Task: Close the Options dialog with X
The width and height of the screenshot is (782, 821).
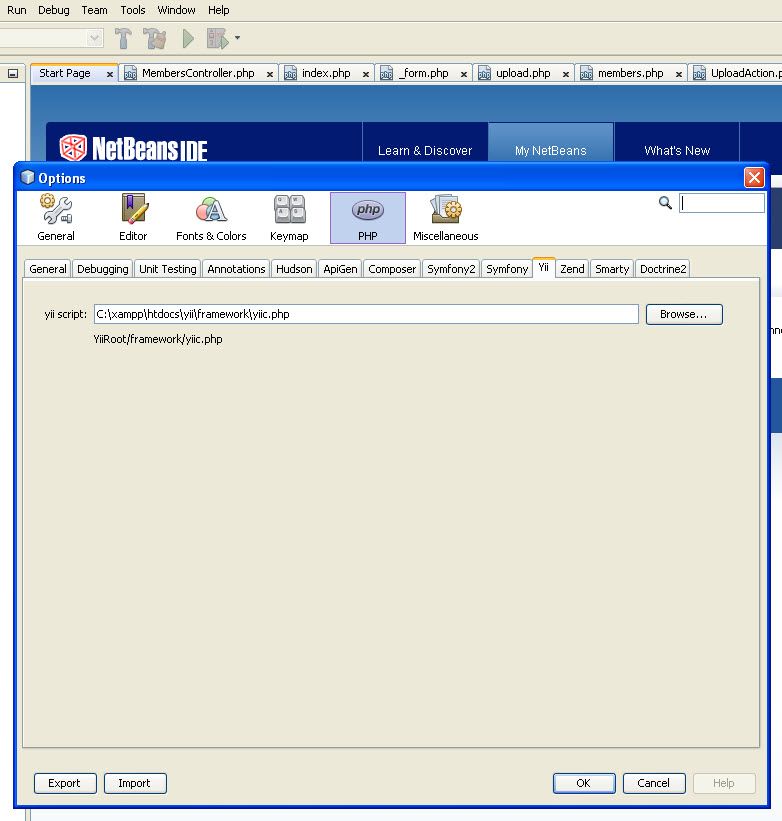Action: tap(754, 177)
